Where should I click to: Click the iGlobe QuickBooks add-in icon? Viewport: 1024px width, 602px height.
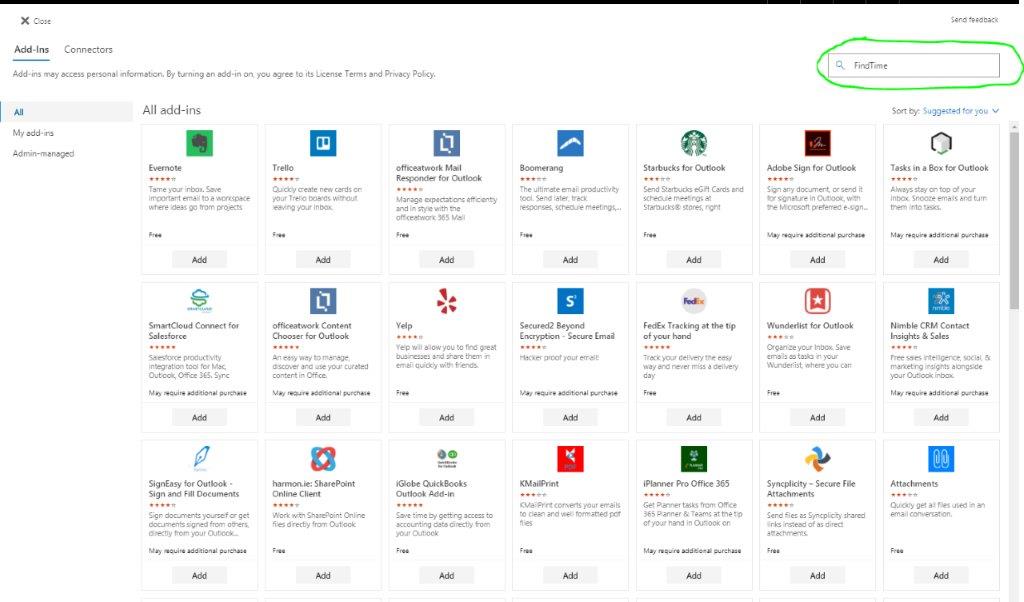[x=447, y=459]
